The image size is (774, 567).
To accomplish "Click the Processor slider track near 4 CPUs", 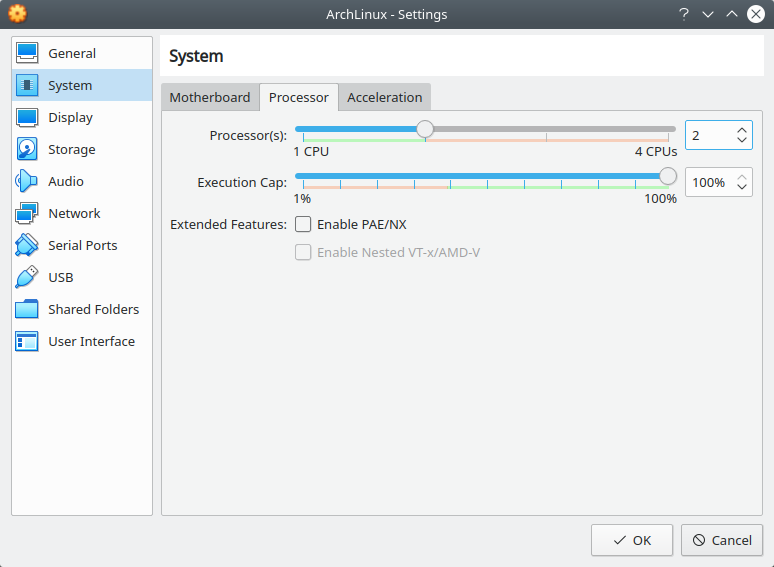I will tap(666, 129).
